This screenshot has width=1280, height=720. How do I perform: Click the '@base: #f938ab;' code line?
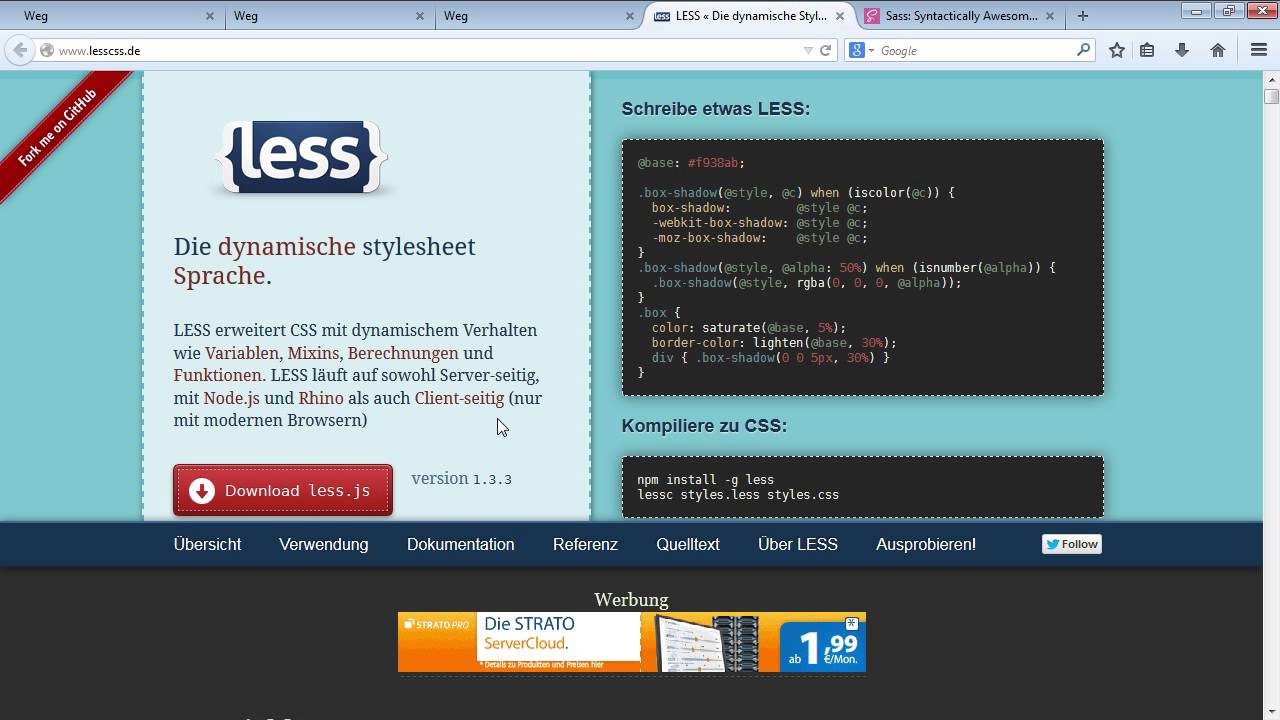coord(691,163)
